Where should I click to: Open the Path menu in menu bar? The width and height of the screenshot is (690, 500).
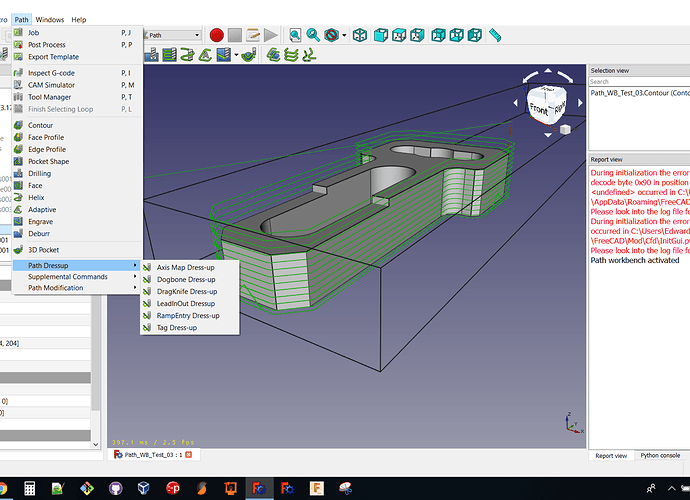click(x=21, y=20)
